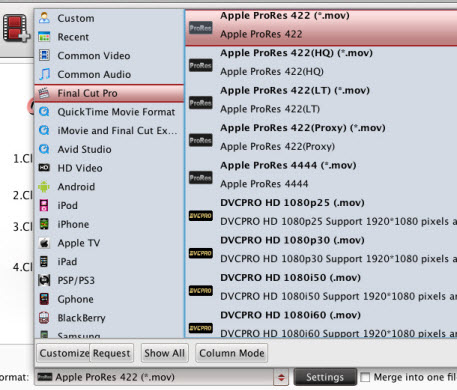This screenshot has width=457, height=390.
Task: Click the PSP/PS3 console icon
Action: point(44,280)
